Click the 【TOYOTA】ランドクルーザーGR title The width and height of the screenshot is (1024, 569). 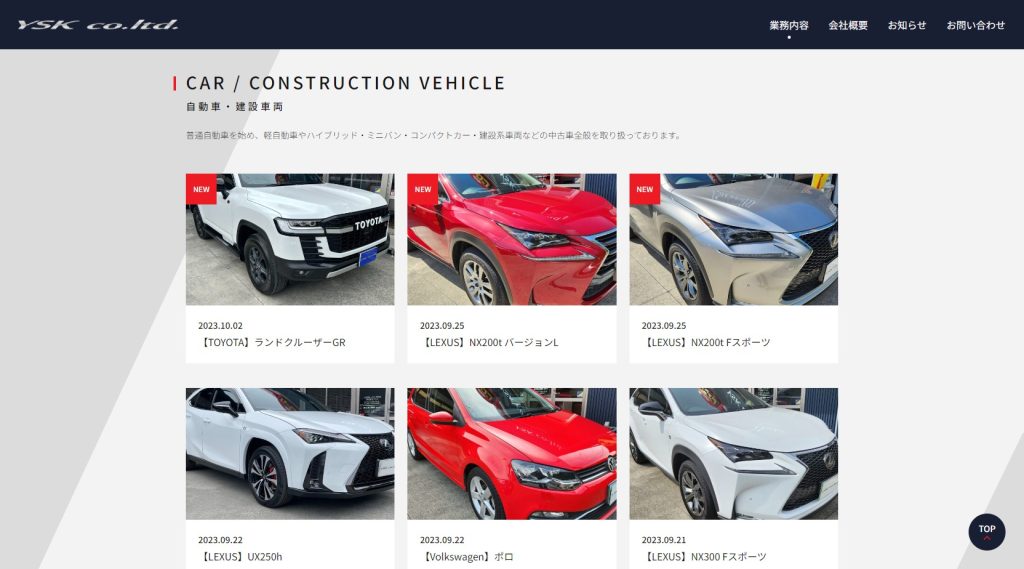point(272,342)
